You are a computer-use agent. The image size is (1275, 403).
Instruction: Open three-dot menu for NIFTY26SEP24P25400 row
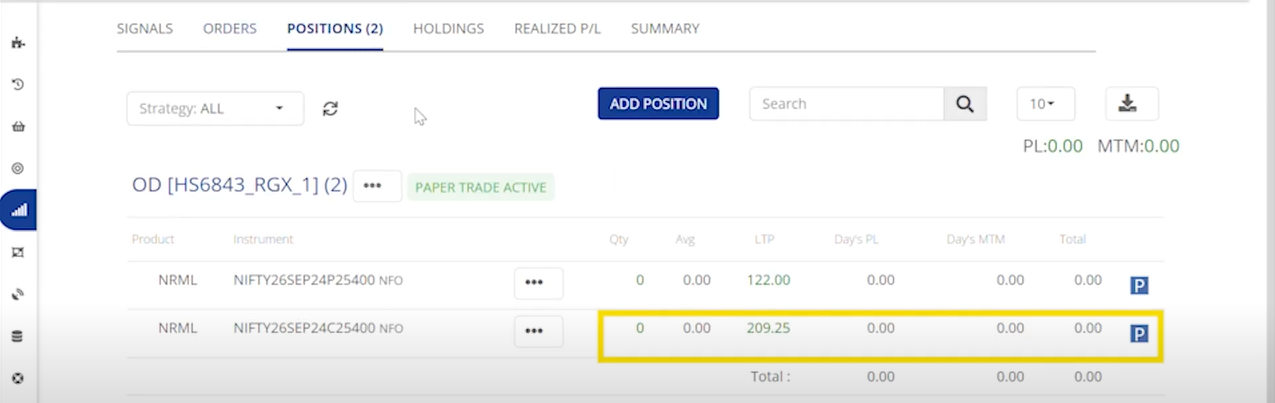(538, 283)
